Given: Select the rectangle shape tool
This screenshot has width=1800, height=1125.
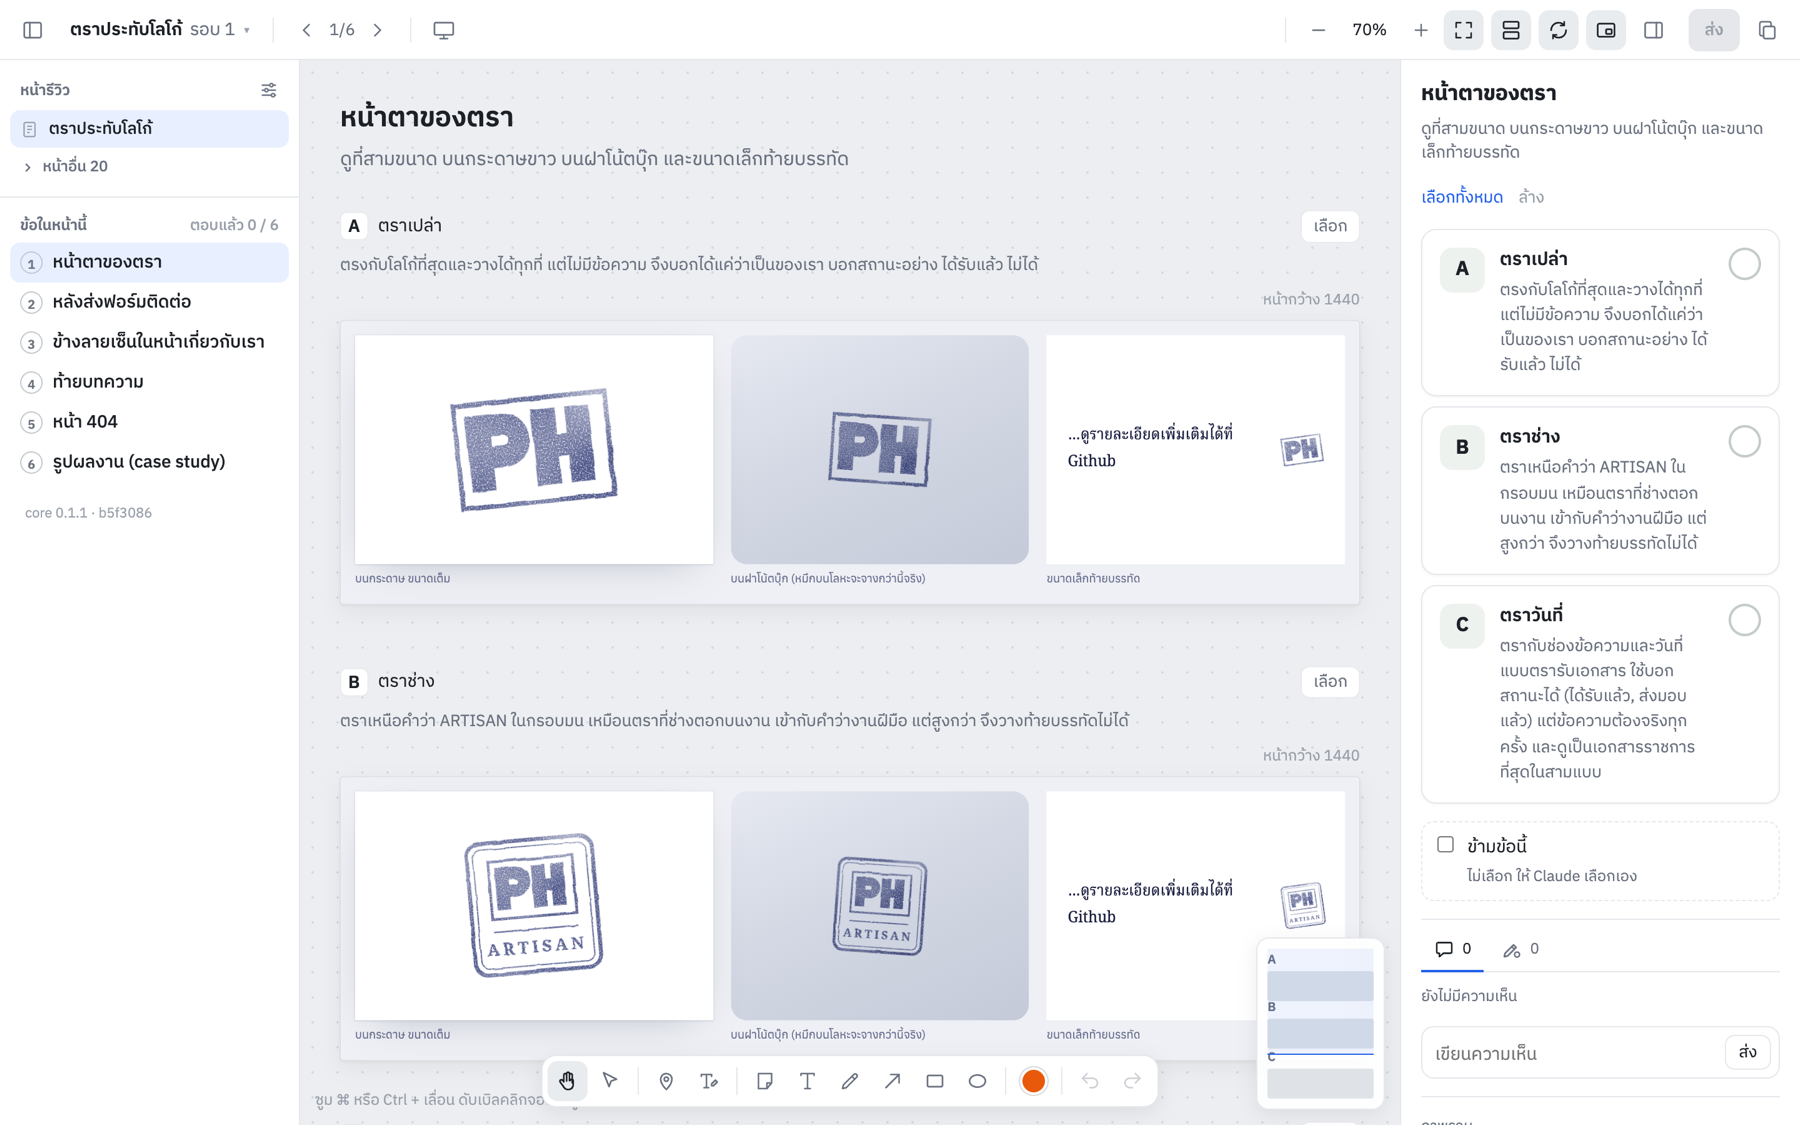Looking at the screenshot, I should [x=935, y=1081].
